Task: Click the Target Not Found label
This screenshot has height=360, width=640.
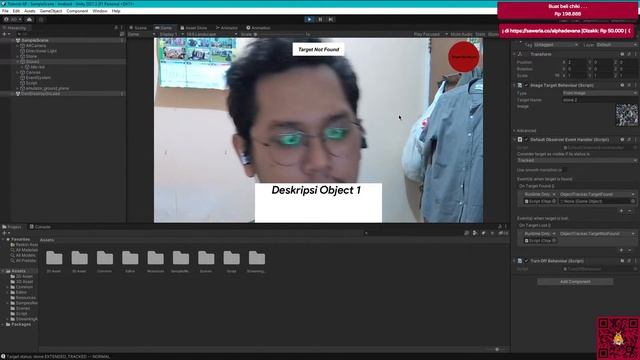Action: (x=318, y=49)
